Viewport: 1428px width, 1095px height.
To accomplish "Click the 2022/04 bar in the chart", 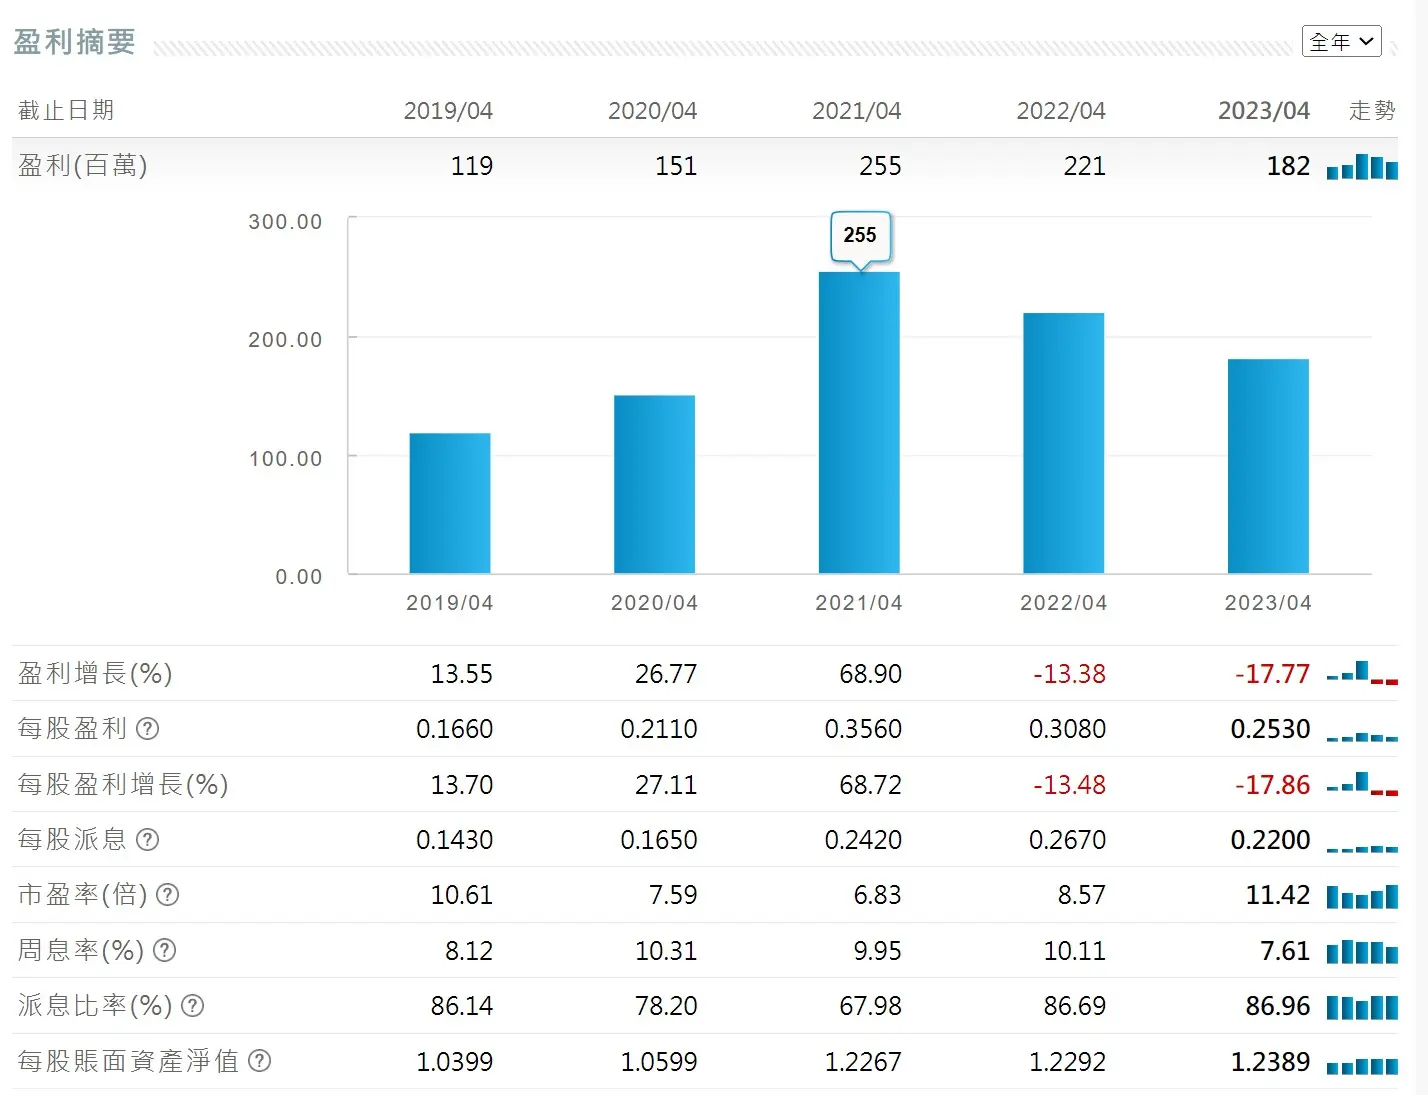I will pos(1064,443).
